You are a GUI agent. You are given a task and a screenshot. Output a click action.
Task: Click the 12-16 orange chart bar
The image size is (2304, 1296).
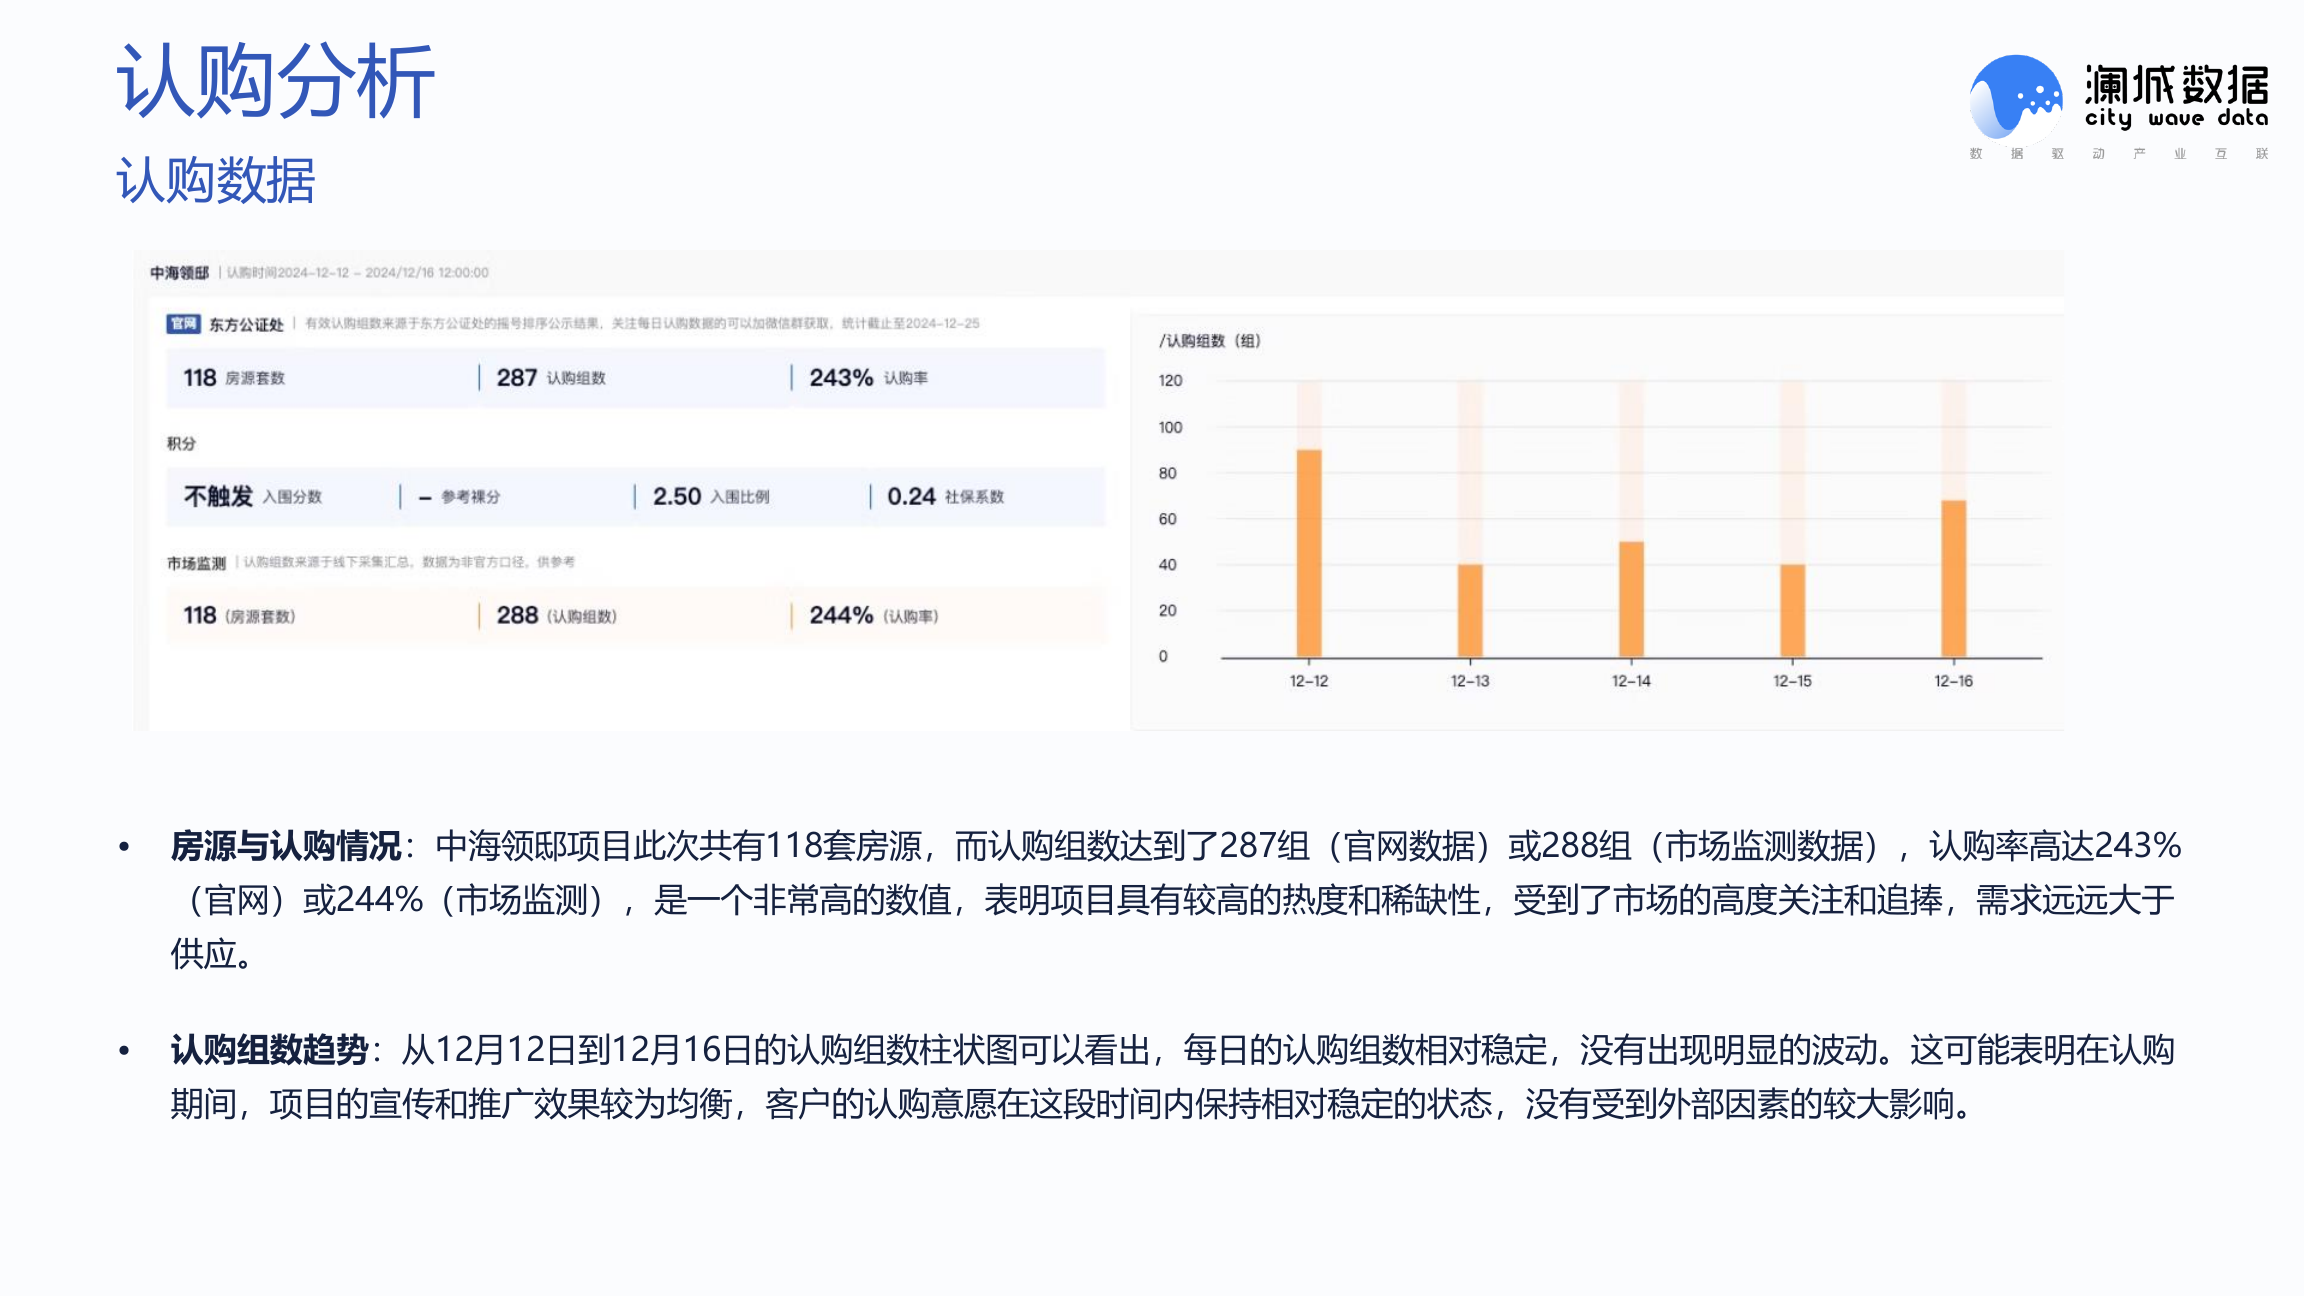click(x=1953, y=578)
